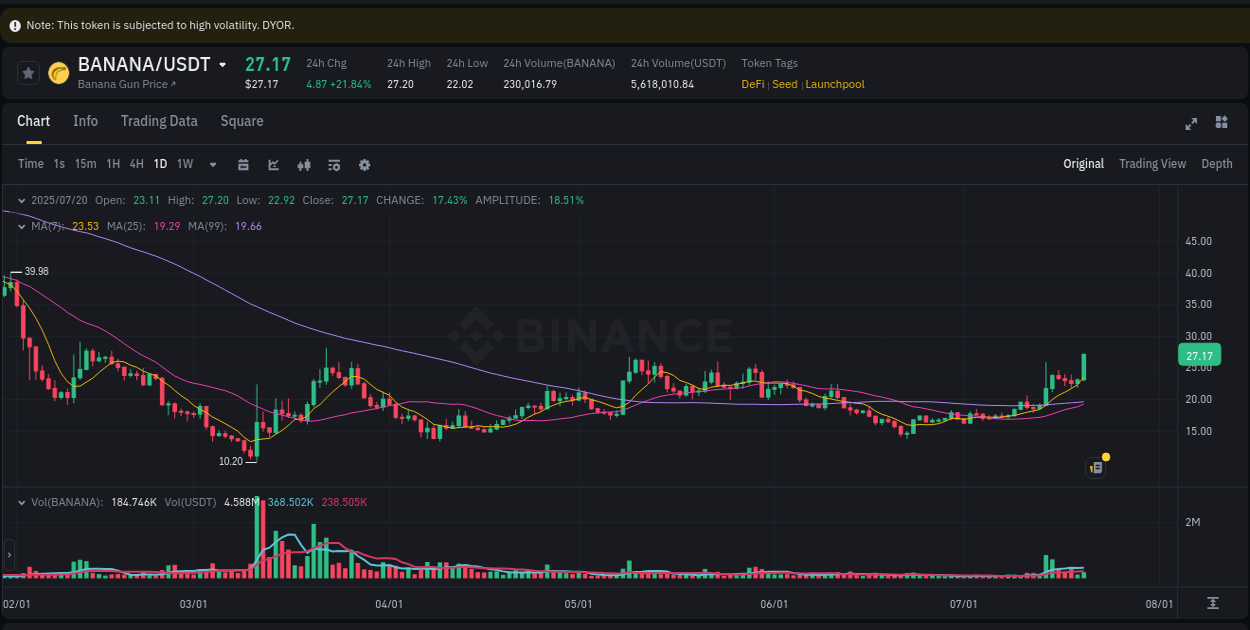Screen dimensions: 1250x630
Task: Click the Launchpool token tag
Action: tap(835, 84)
